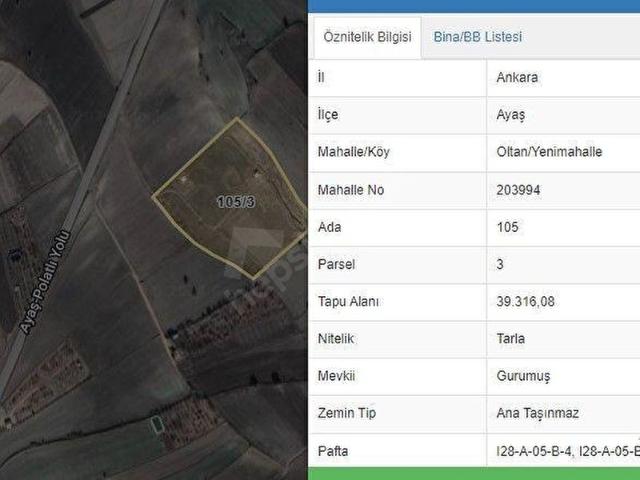Screen dimensions: 640x480
Task: Click the Pafta row label
Action: [x=333, y=451]
